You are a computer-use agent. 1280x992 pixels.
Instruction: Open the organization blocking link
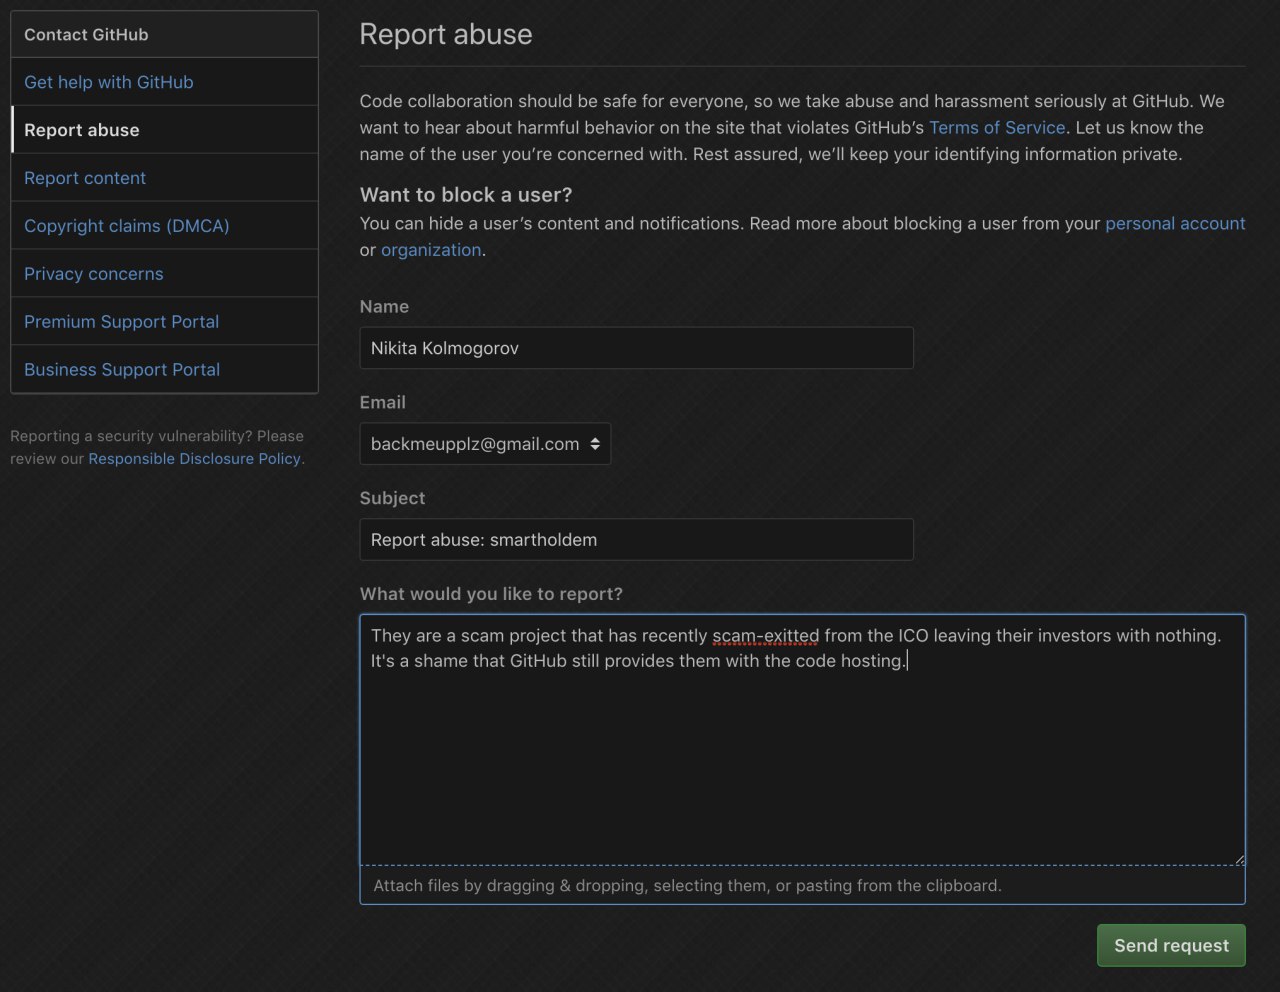point(431,250)
